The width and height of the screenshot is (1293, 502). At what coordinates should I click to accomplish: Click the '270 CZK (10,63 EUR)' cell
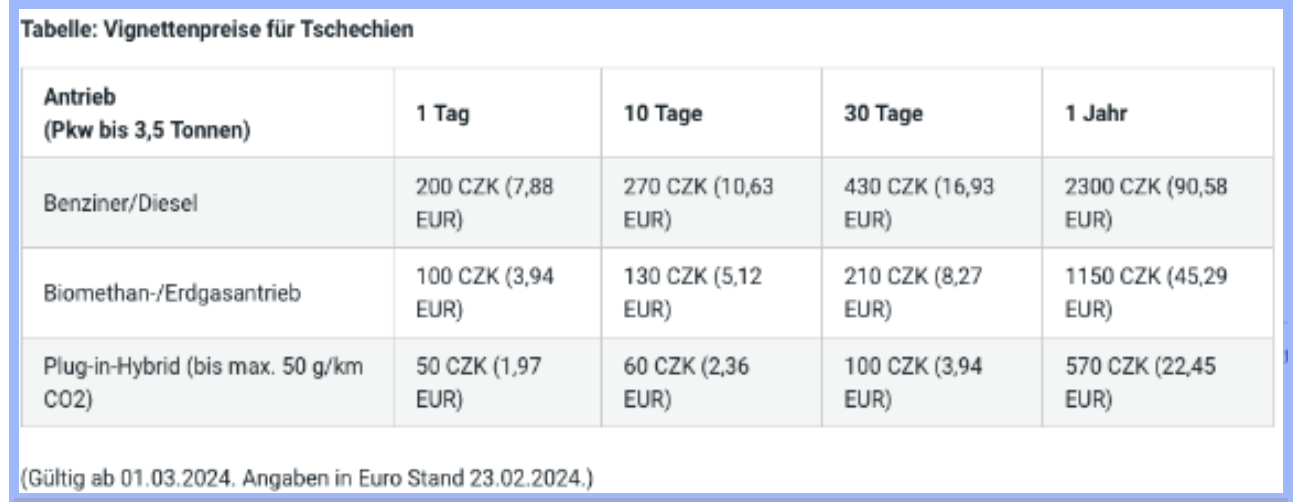tap(712, 203)
